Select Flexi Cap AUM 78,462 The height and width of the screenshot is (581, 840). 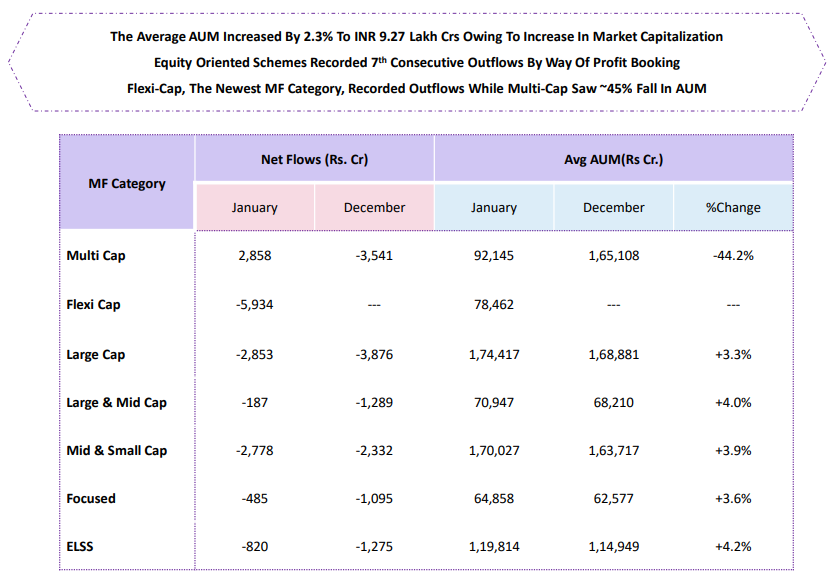click(494, 305)
